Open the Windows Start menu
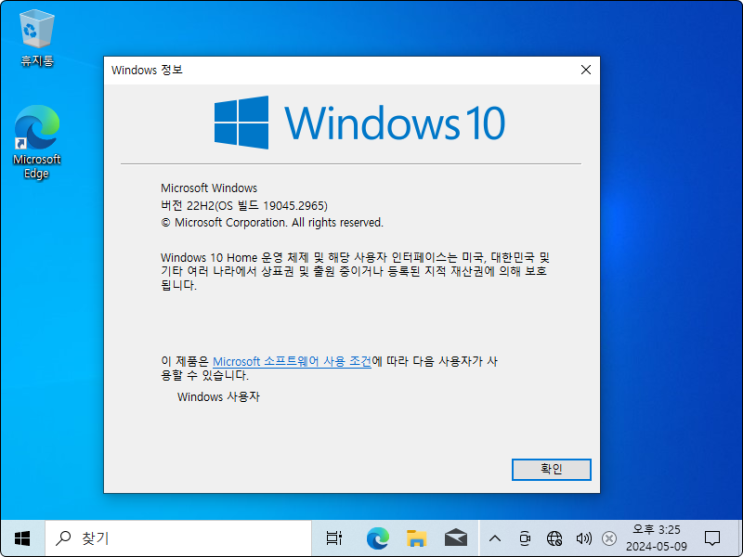 pyautogui.click(x=22, y=539)
